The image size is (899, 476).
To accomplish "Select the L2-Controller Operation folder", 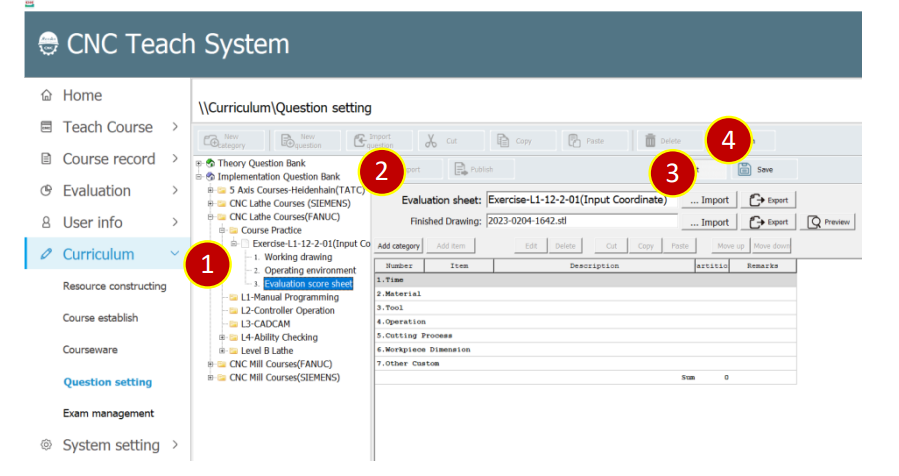I will click(x=287, y=310).
